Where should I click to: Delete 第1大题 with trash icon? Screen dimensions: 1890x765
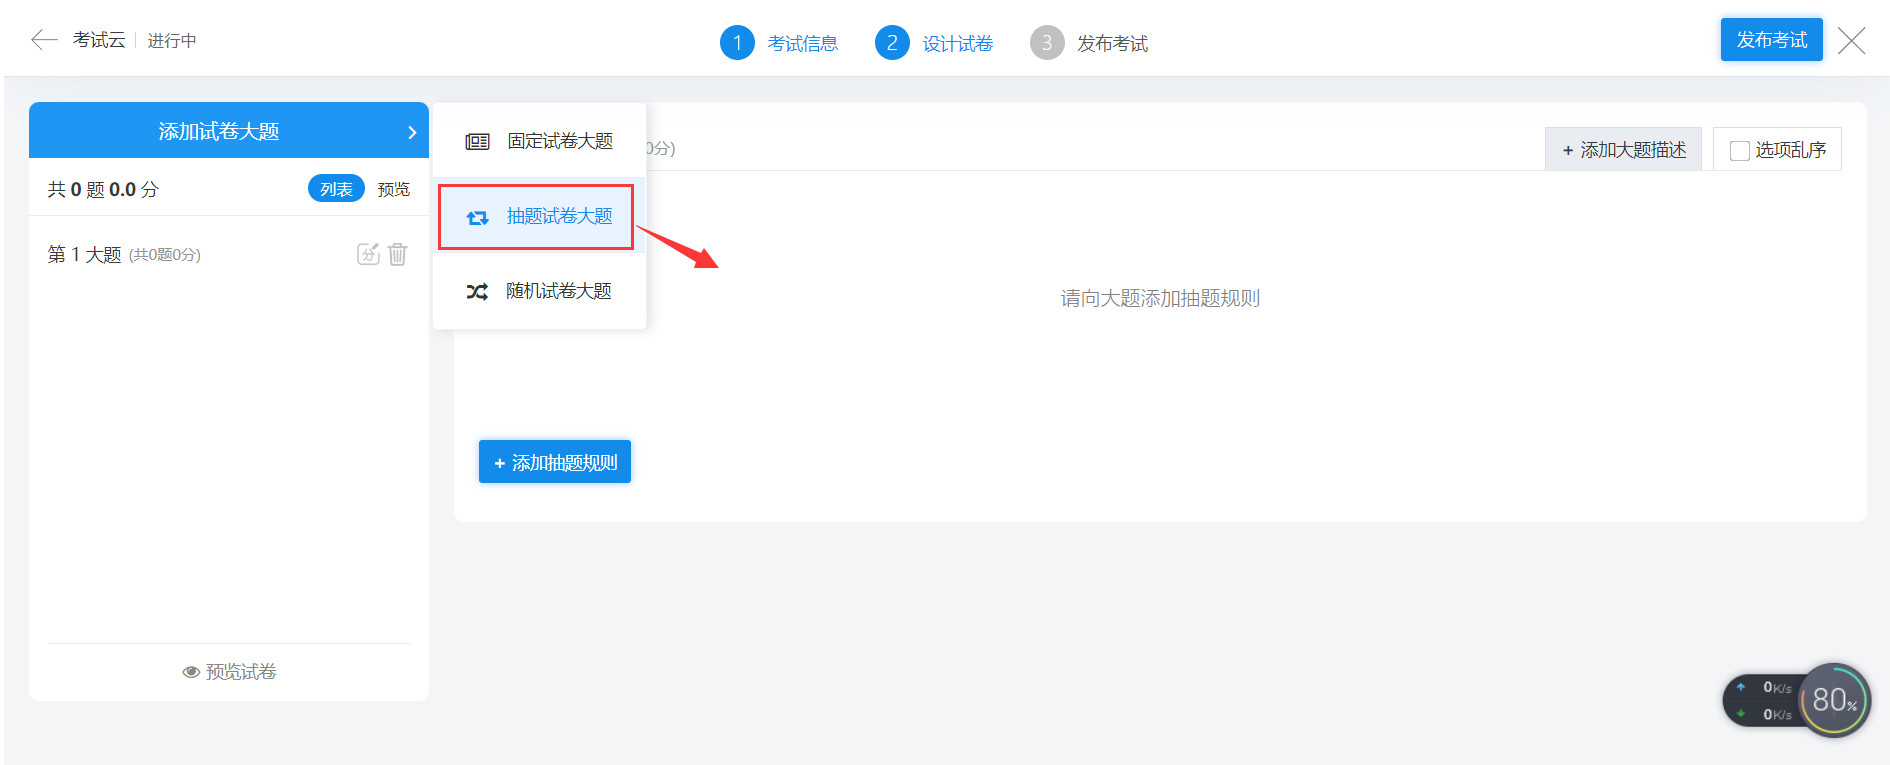[x=398, y=254]
